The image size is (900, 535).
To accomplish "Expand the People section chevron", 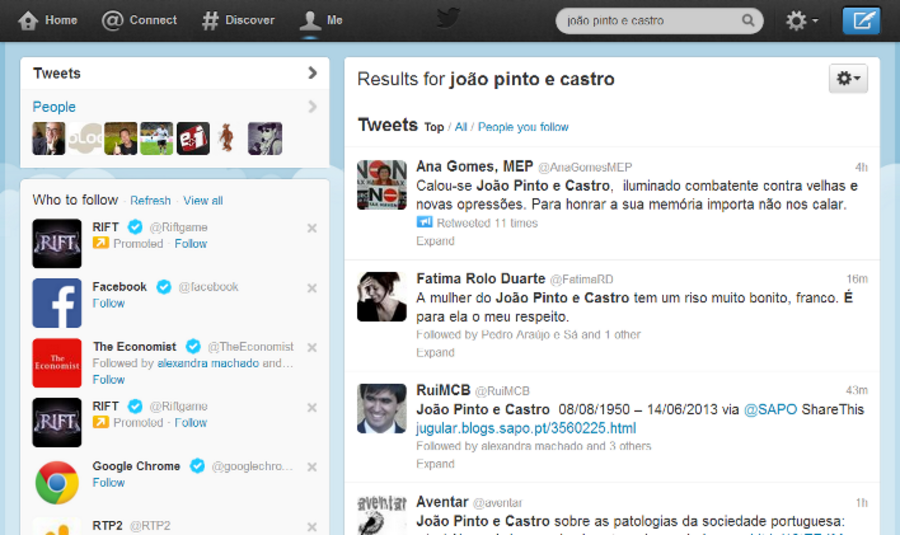I will [x=312, y=107].
